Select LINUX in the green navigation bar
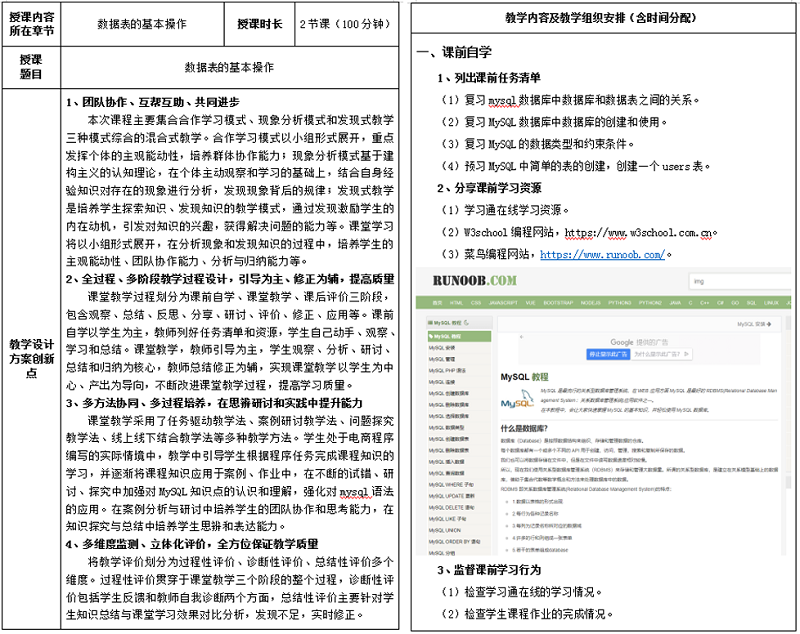This screenshot has width=800, height=634. 769,301
